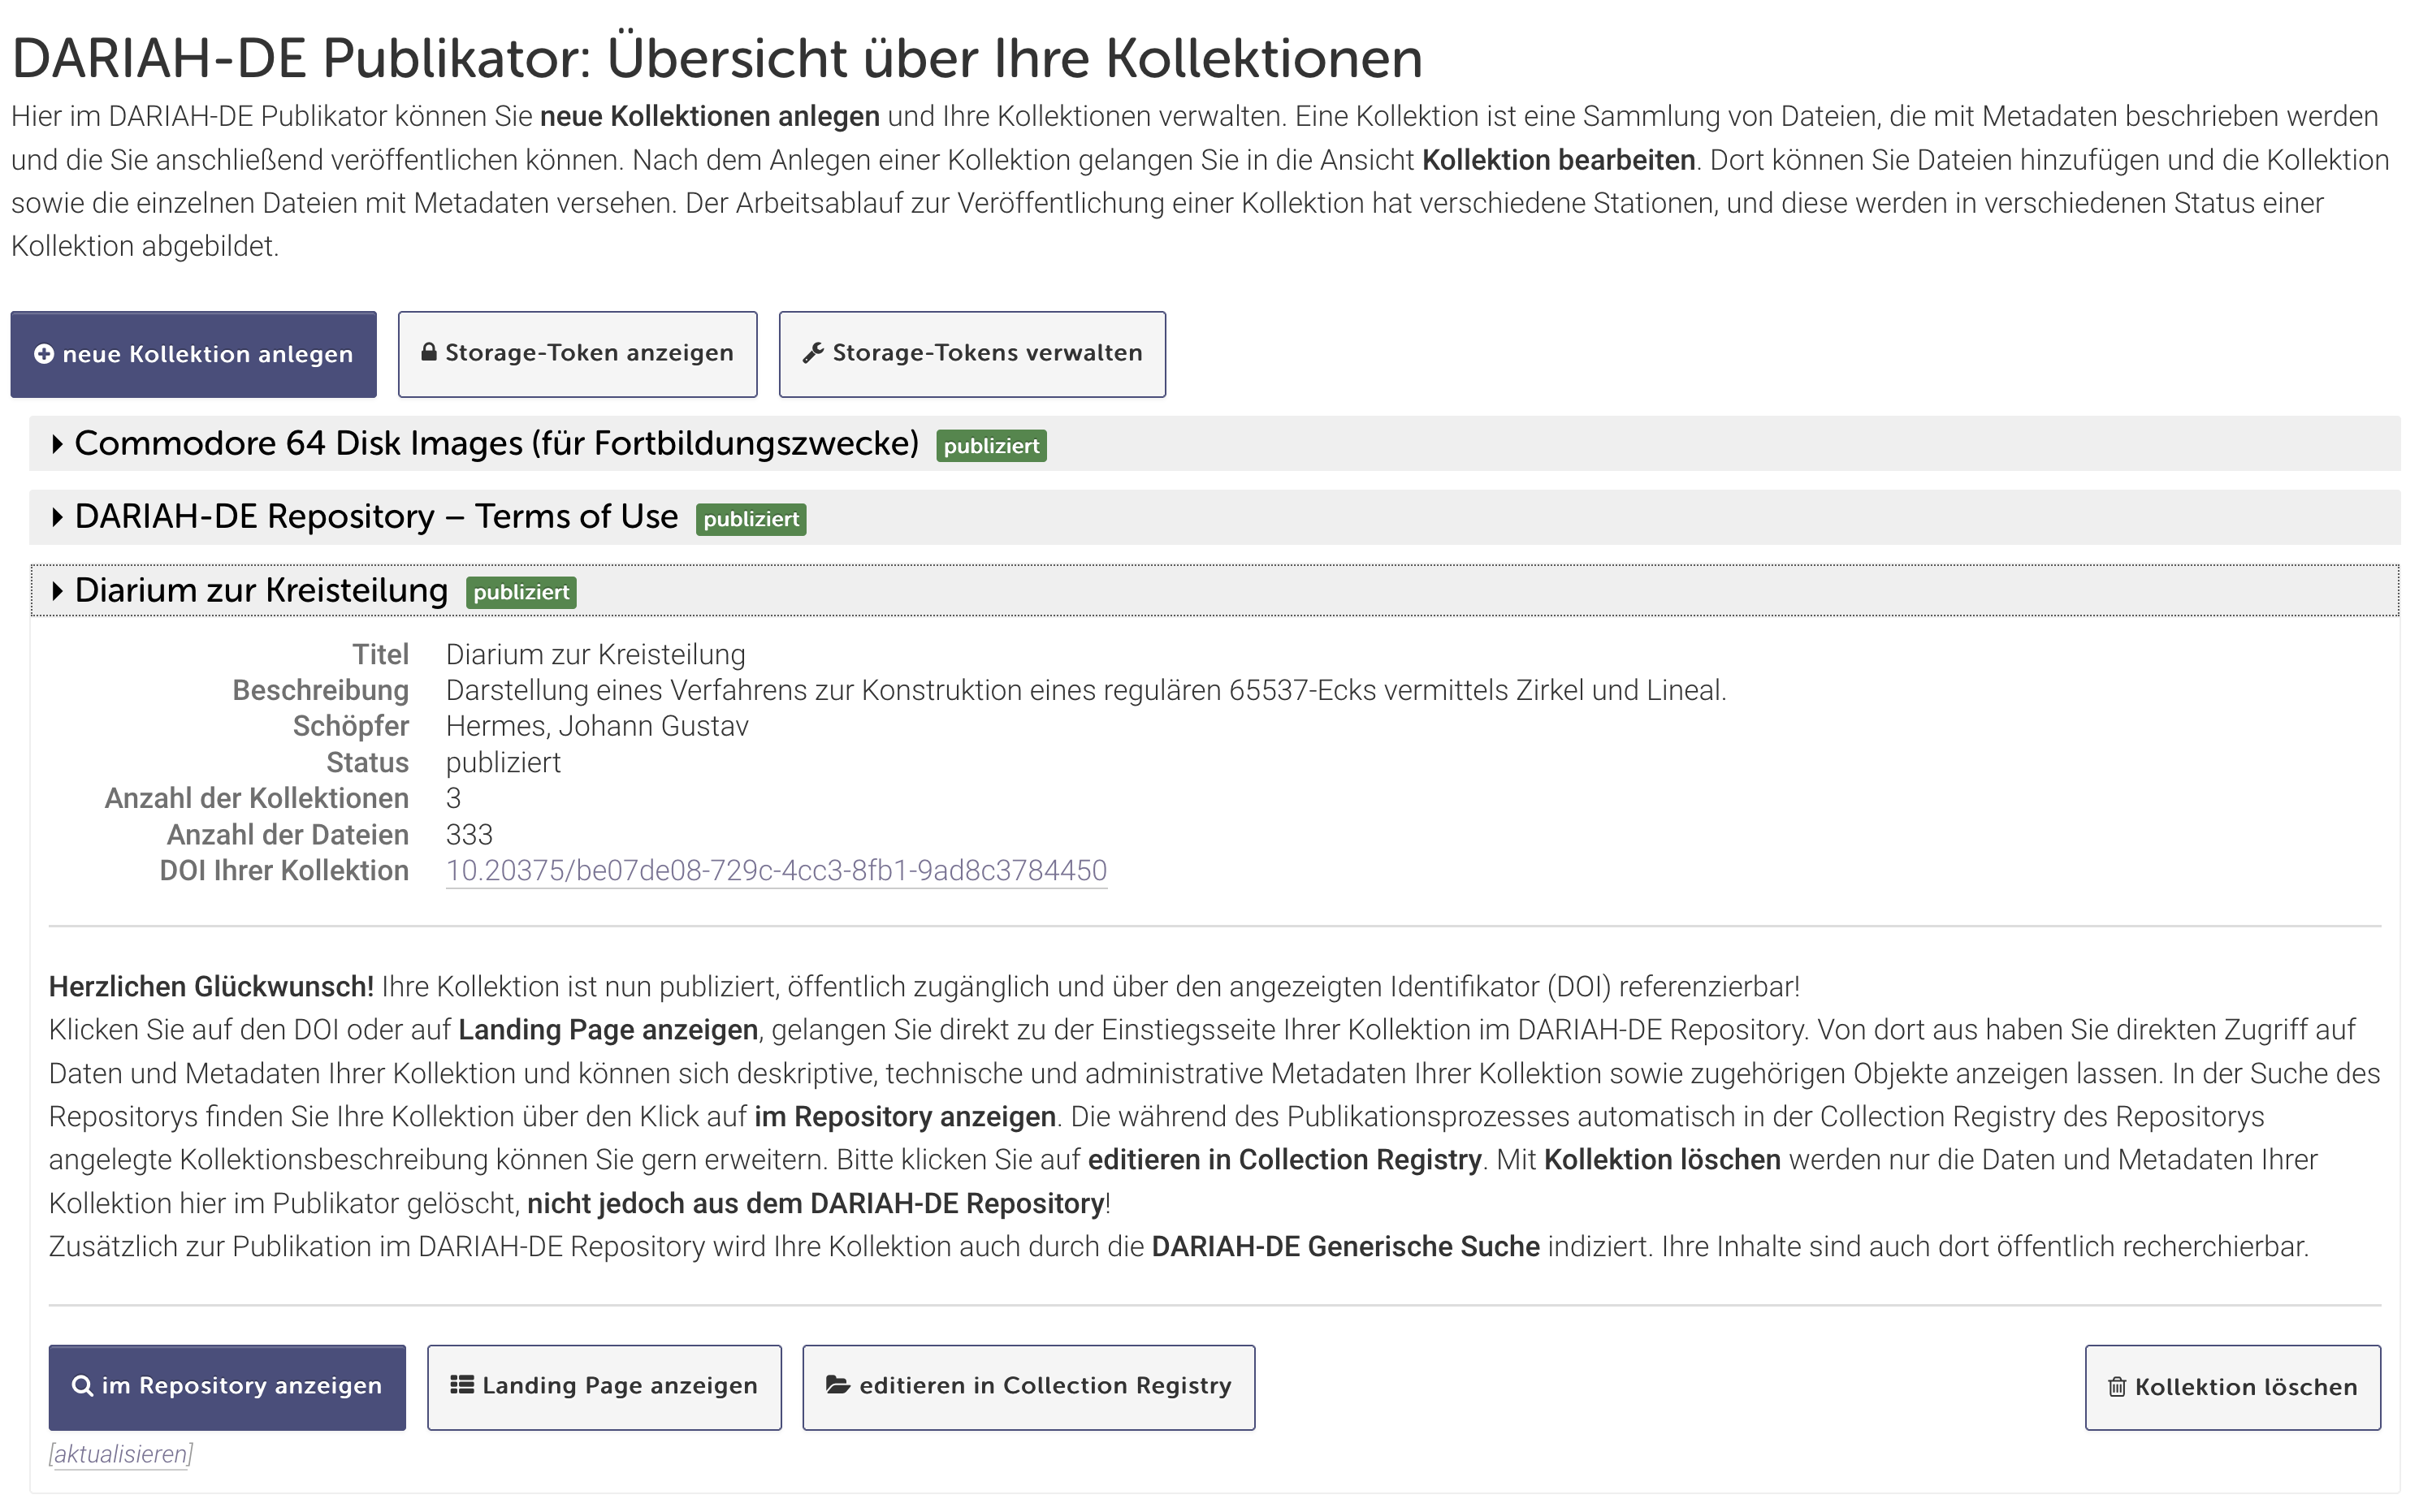
Task: Click the aktualisieren link
Action: click(121, 1454)
